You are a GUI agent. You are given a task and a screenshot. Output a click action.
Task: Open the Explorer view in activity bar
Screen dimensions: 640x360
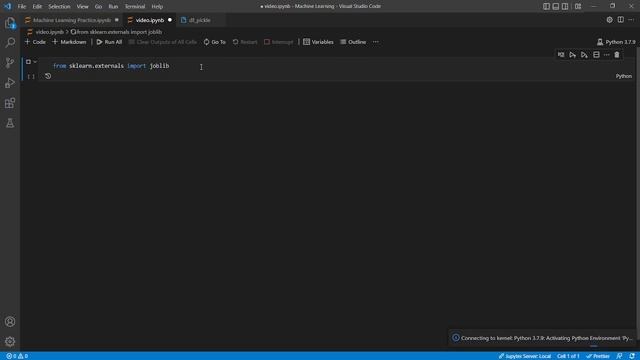pos(10,23)
